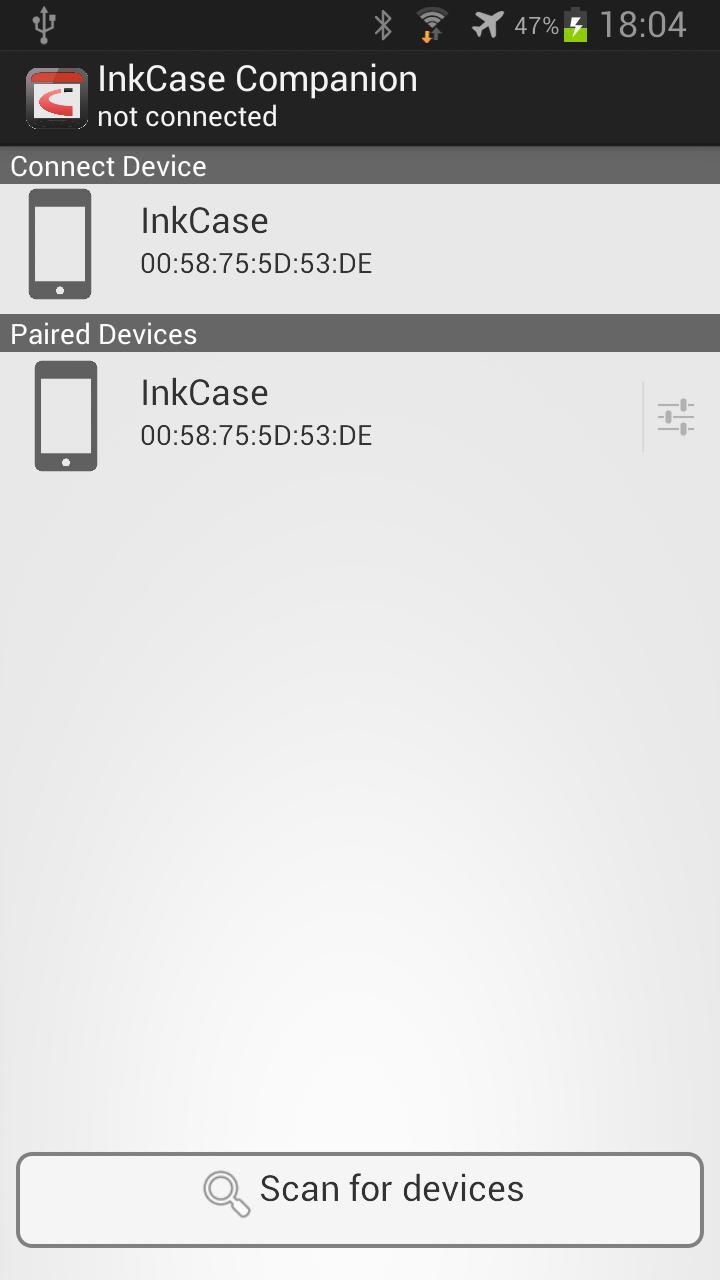720x1280 pixels.
Task: Tap the magnifier icon in Scan button
Action: pos(227,1193)
